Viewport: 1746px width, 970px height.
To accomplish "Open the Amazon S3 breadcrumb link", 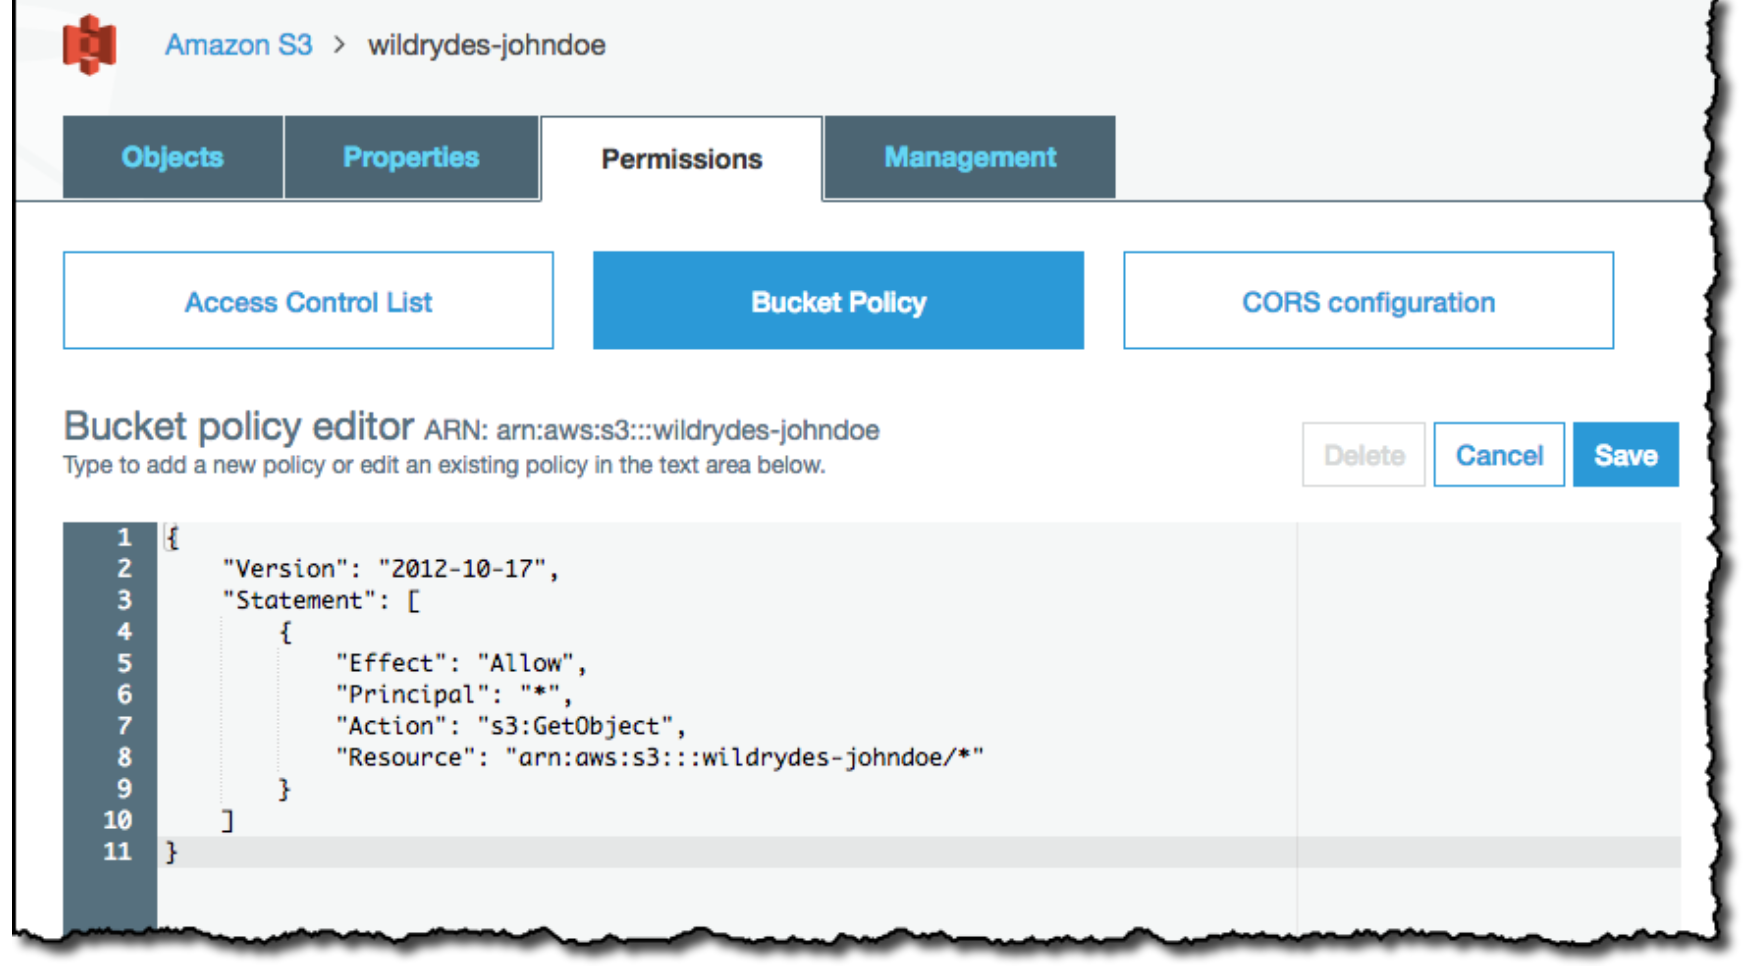I will click(x=238, y=45).
